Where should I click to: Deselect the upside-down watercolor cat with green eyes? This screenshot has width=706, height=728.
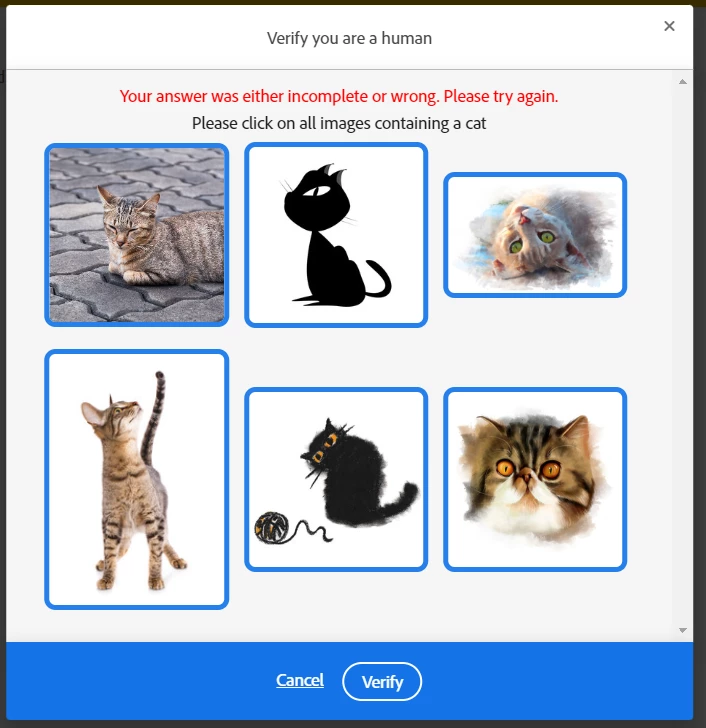coord(535,235)
